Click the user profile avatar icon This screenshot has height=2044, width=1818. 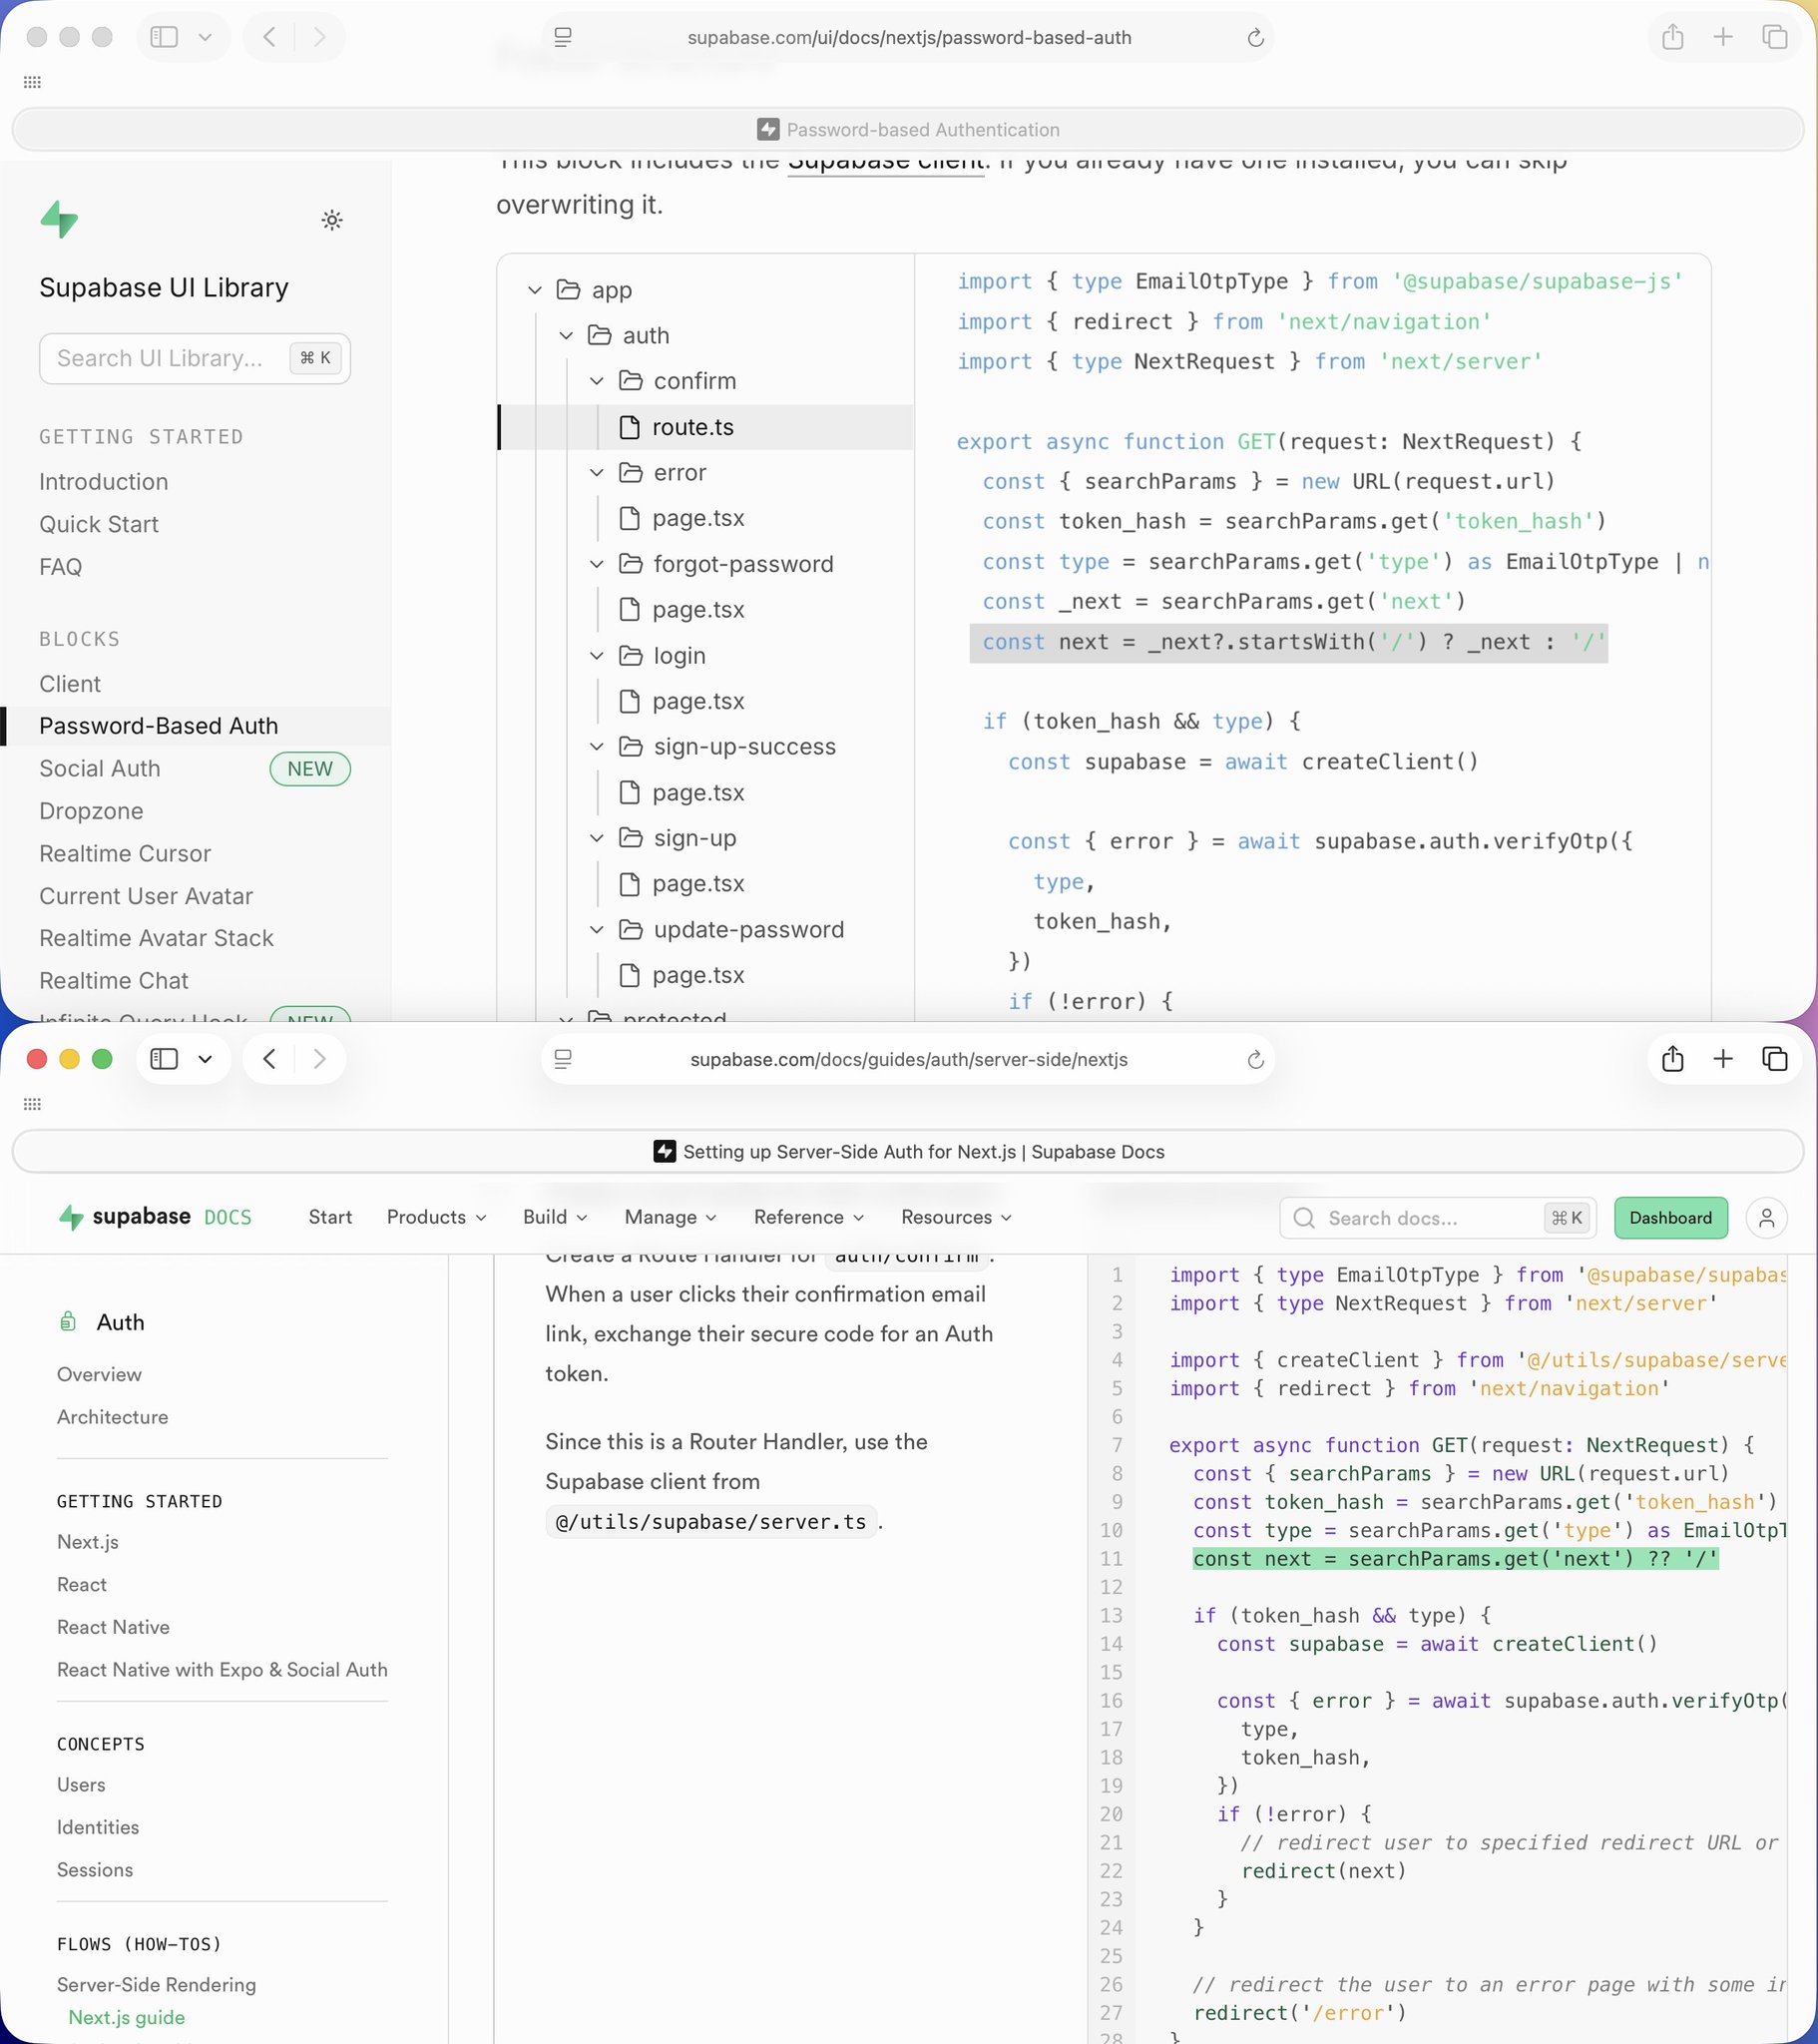[1766, 1218]
